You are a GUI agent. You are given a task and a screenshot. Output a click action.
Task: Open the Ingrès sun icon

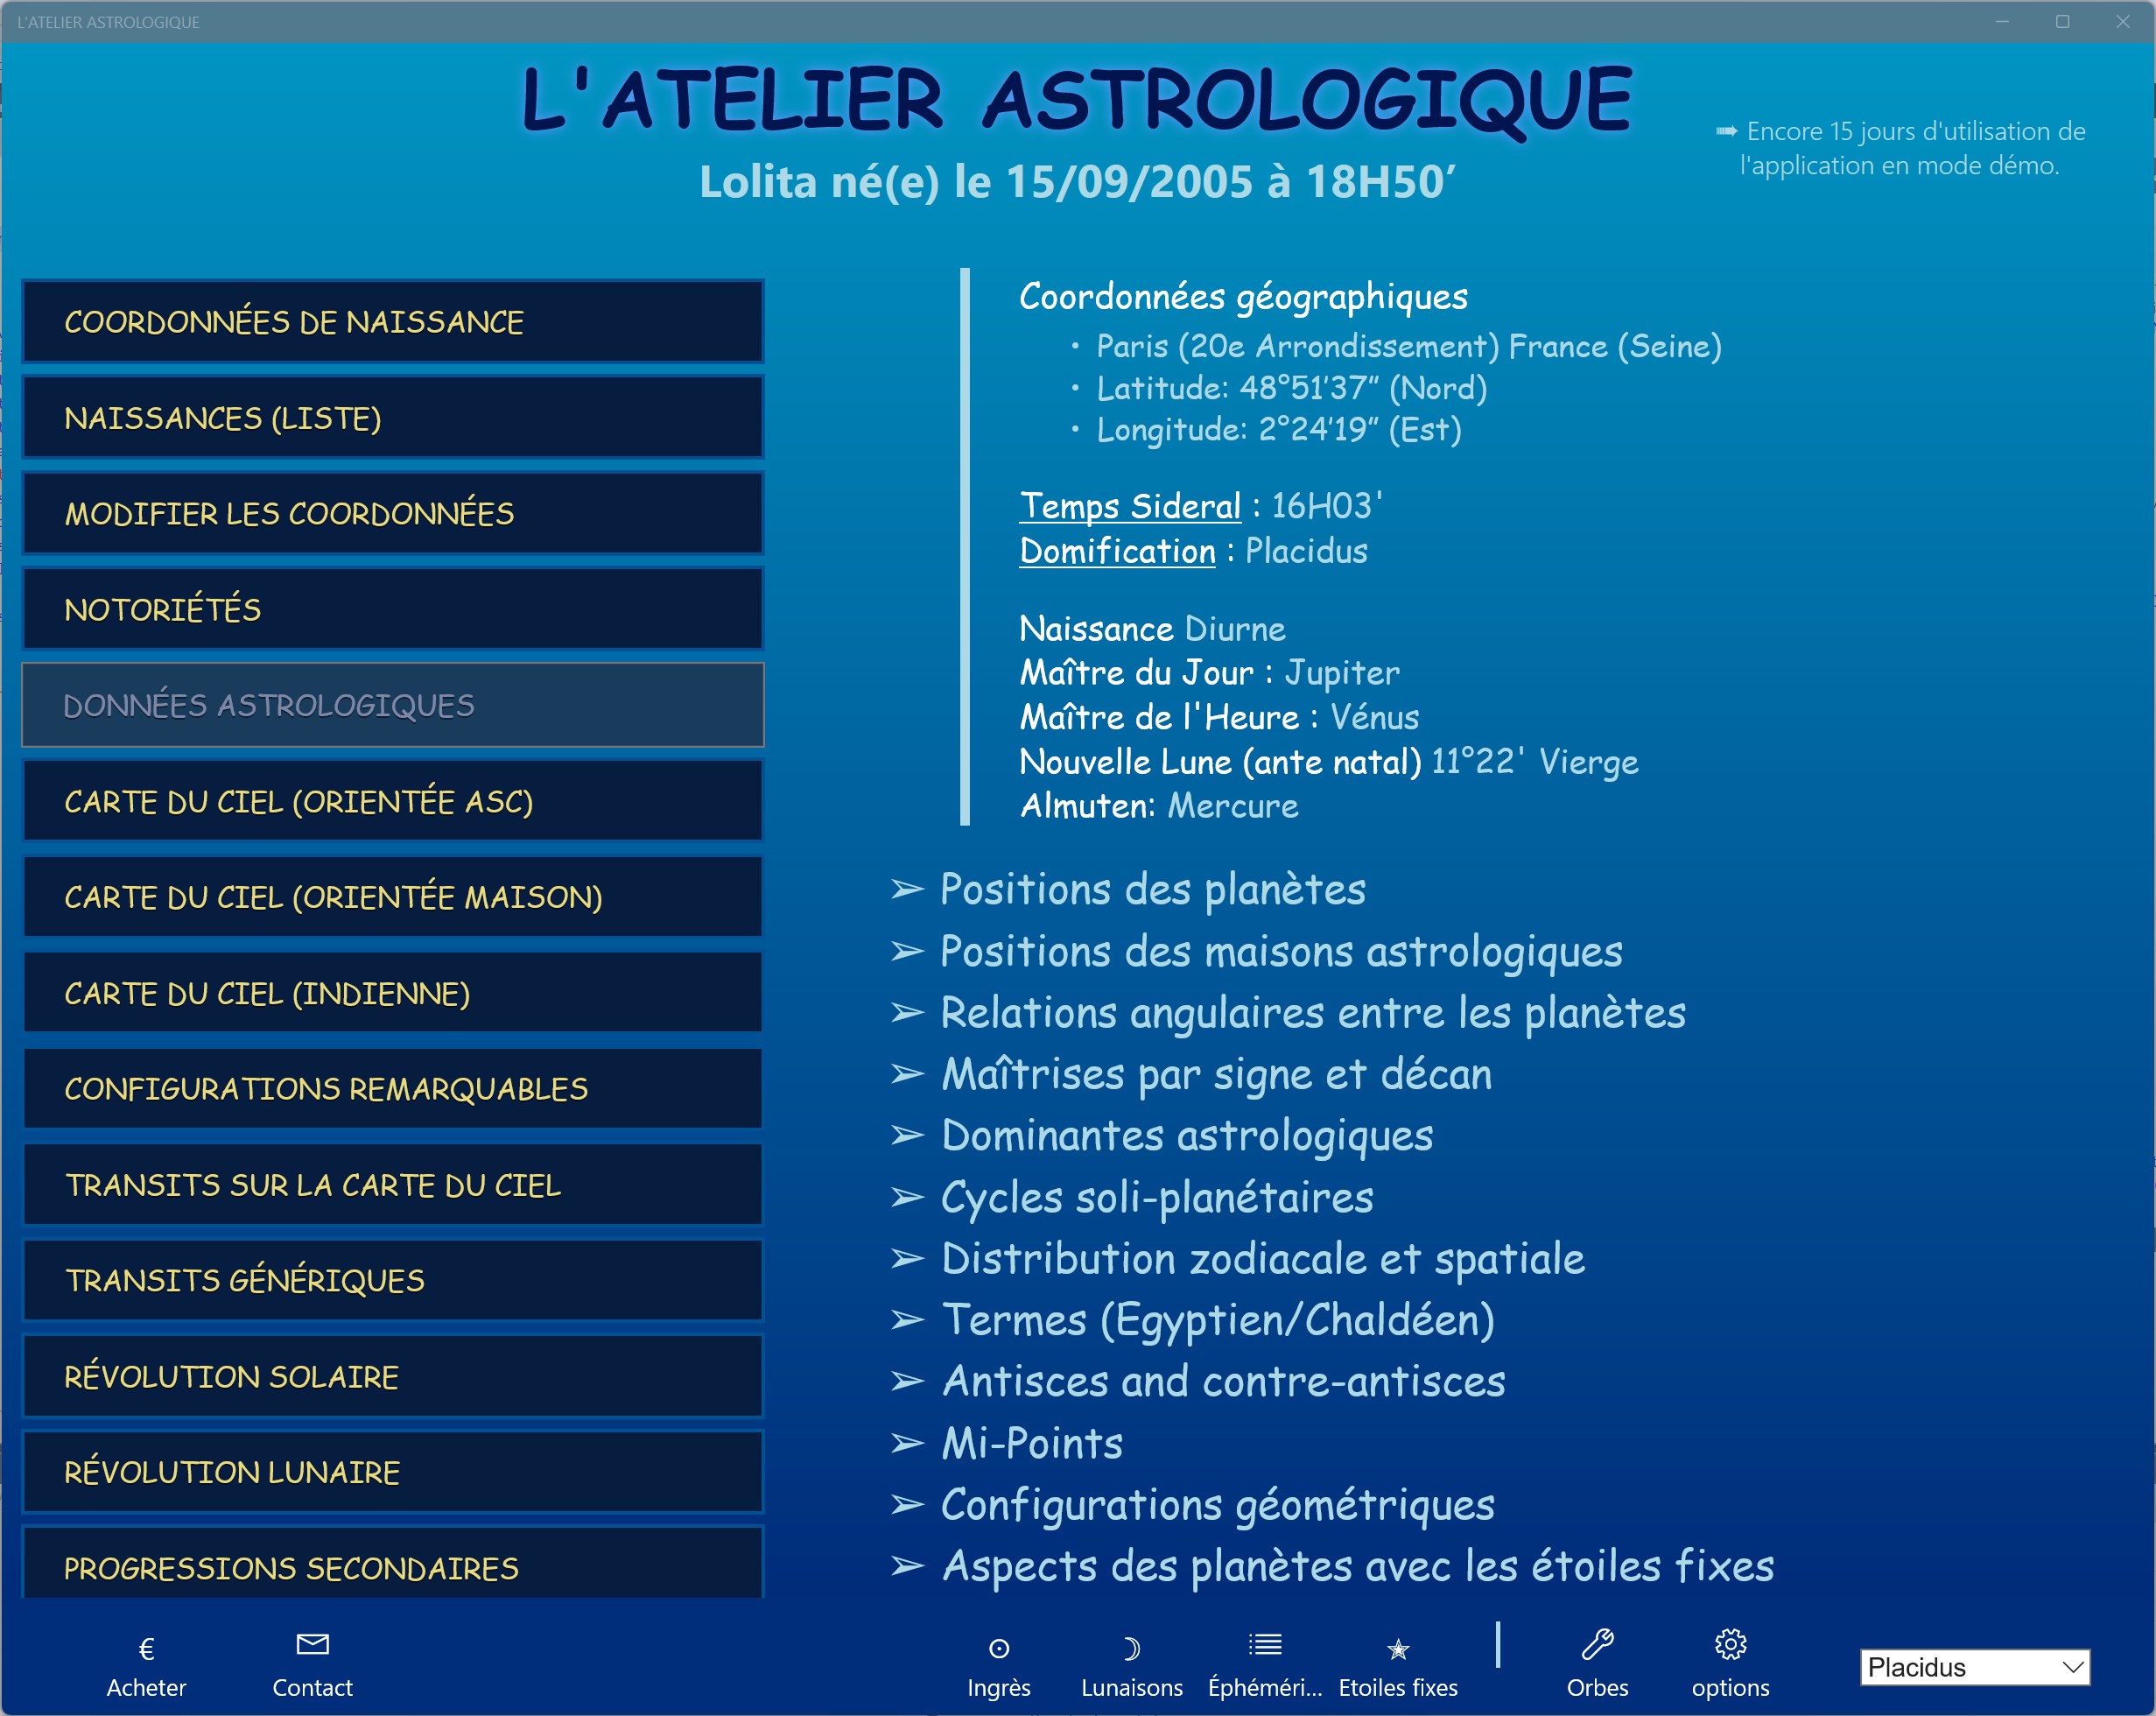coord(998,1648)
